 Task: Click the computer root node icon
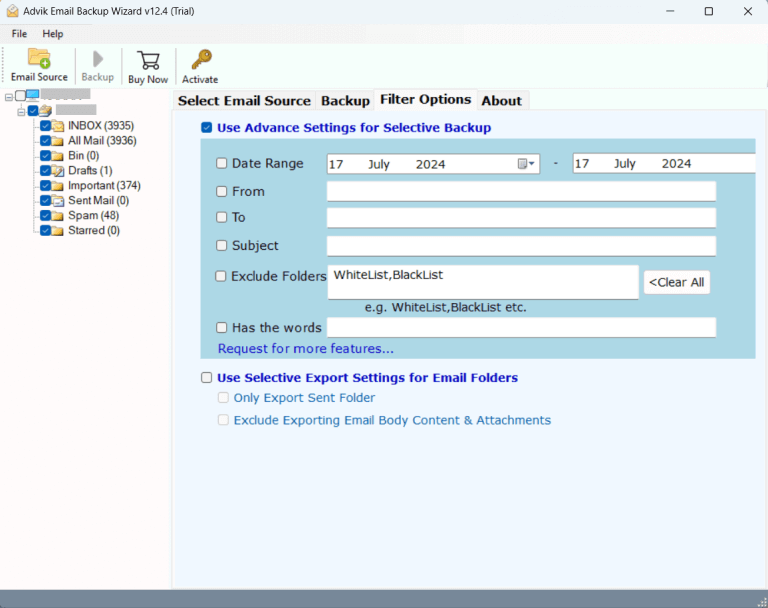tap(33, 95)
